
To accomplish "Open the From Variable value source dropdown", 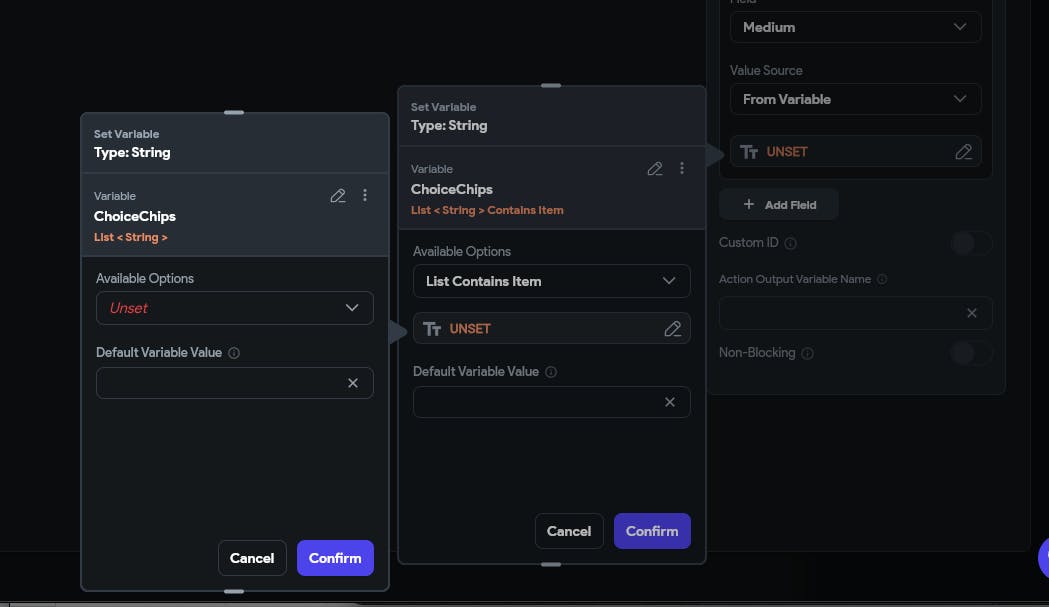I will [x=855, y=99].
